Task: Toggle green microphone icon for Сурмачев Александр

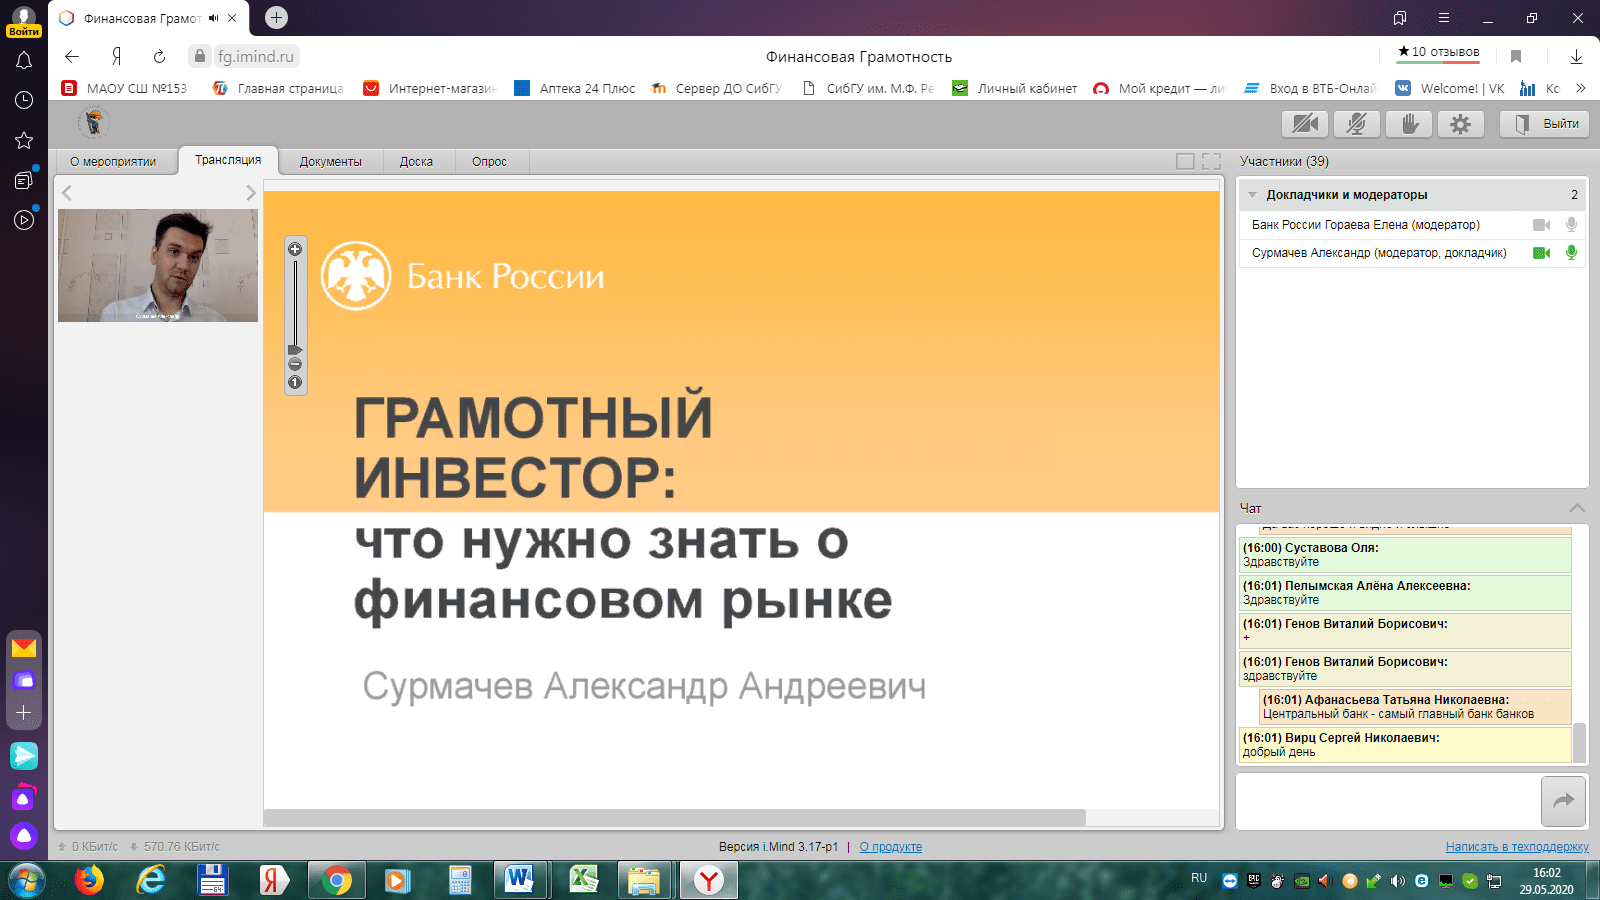Action: click(1571, 253)
